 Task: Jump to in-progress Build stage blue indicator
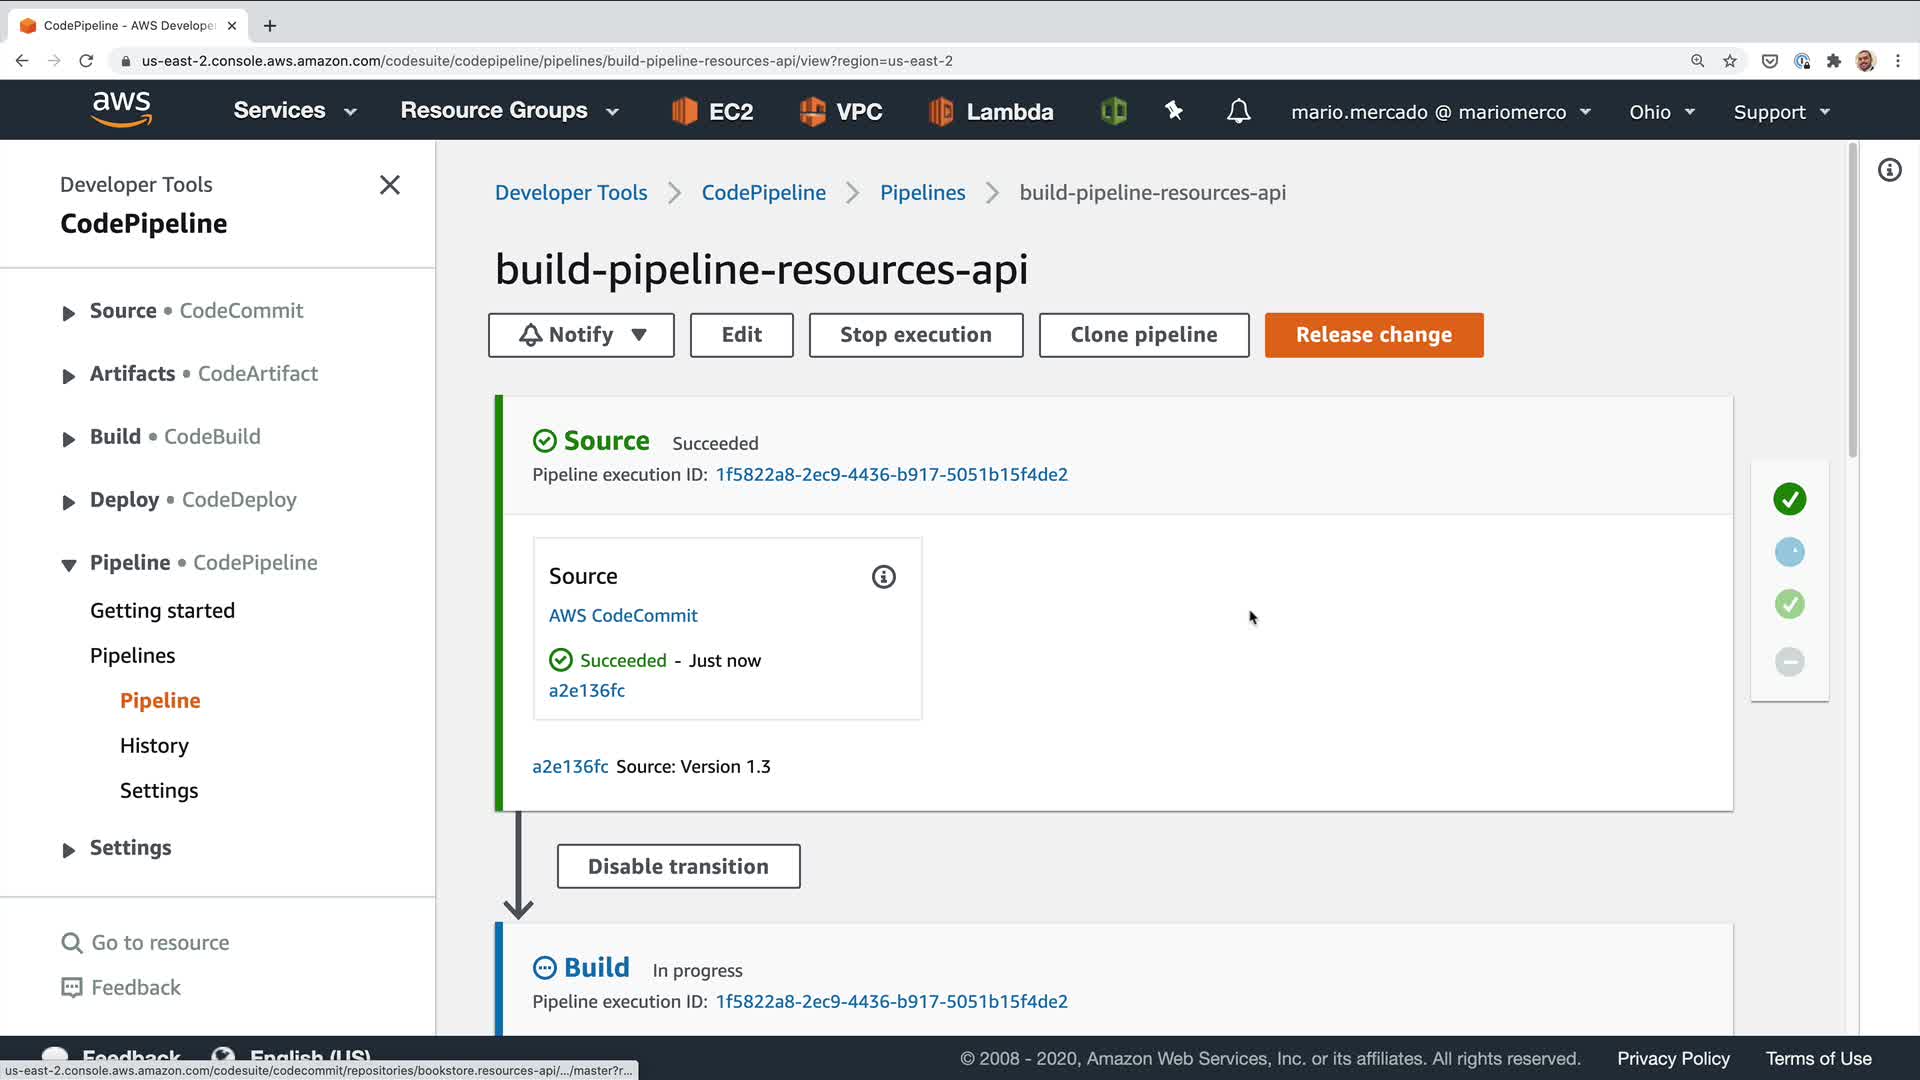click(x=1789, y=552)
